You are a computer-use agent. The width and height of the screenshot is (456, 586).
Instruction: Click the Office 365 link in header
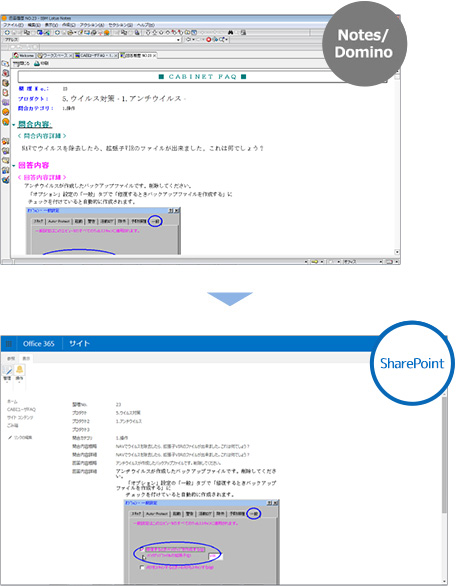click(38, 343)
